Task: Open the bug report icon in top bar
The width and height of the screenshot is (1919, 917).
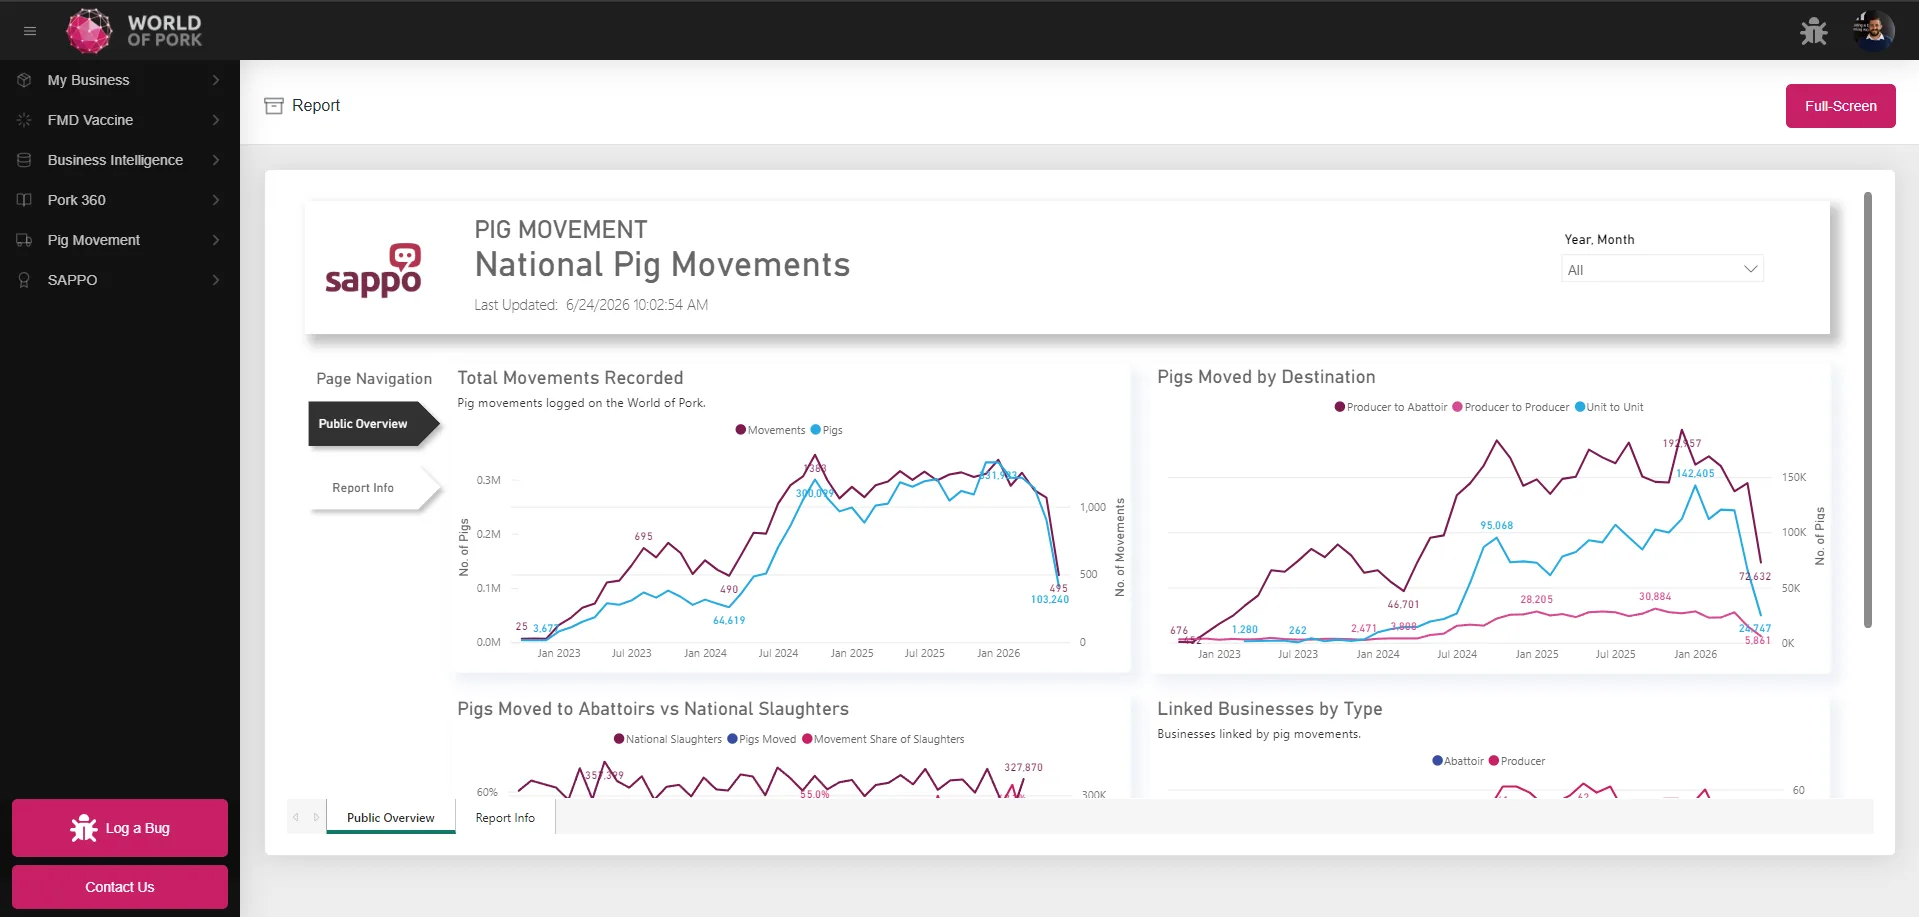Action: 1813,31
